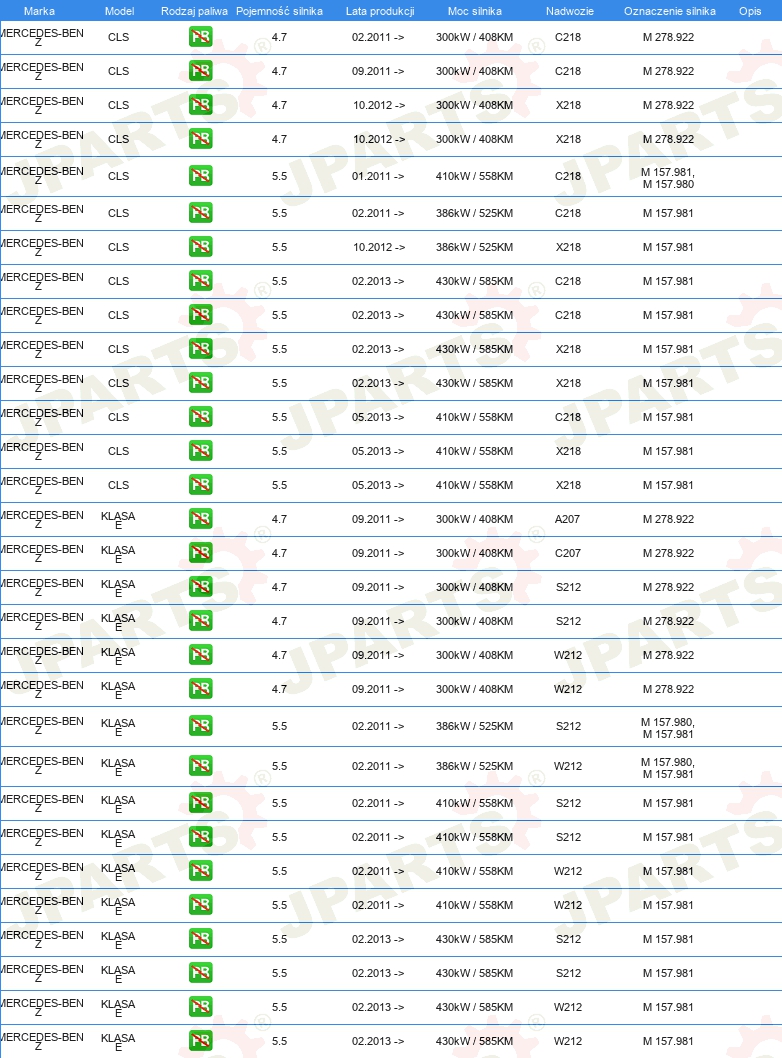Click the Model column header
This screenshot has height=1058, width=782.
[x=119, y=11]
